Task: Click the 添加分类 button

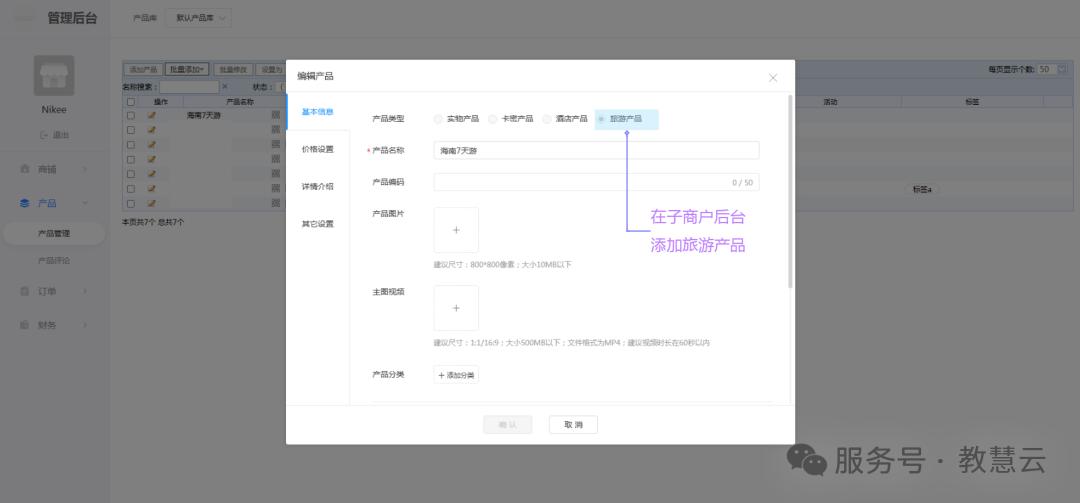Action: pos(456,375)
